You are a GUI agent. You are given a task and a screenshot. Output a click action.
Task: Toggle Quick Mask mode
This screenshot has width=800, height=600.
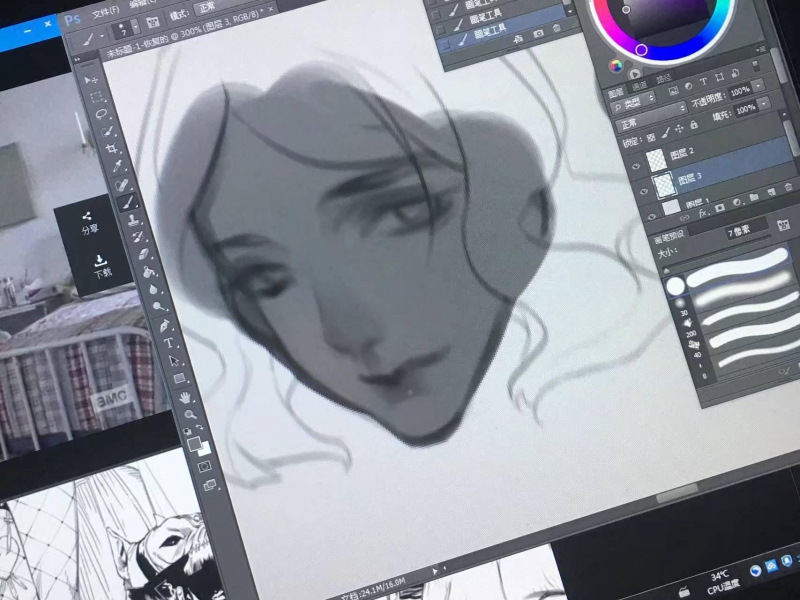click(x=205, y=466)
